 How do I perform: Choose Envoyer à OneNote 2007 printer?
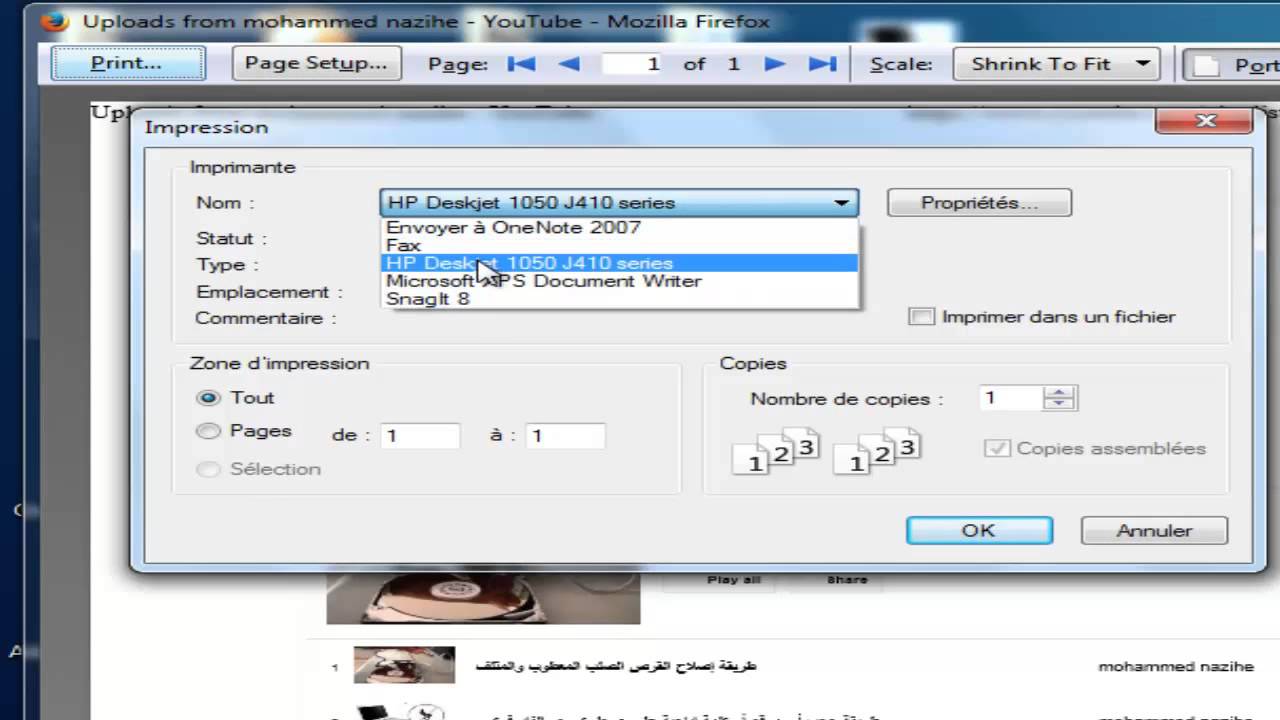[x=619, y=227]
